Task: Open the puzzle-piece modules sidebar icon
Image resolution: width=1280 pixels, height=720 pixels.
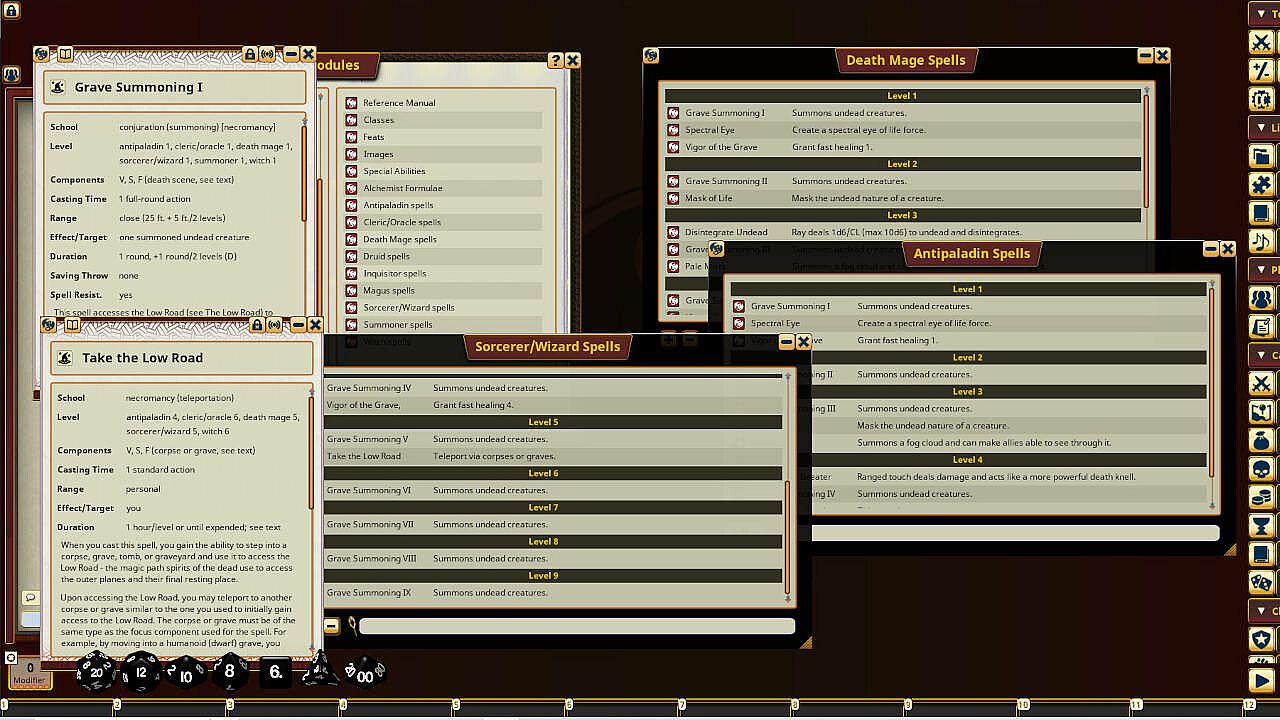Action: point(1261,185)
